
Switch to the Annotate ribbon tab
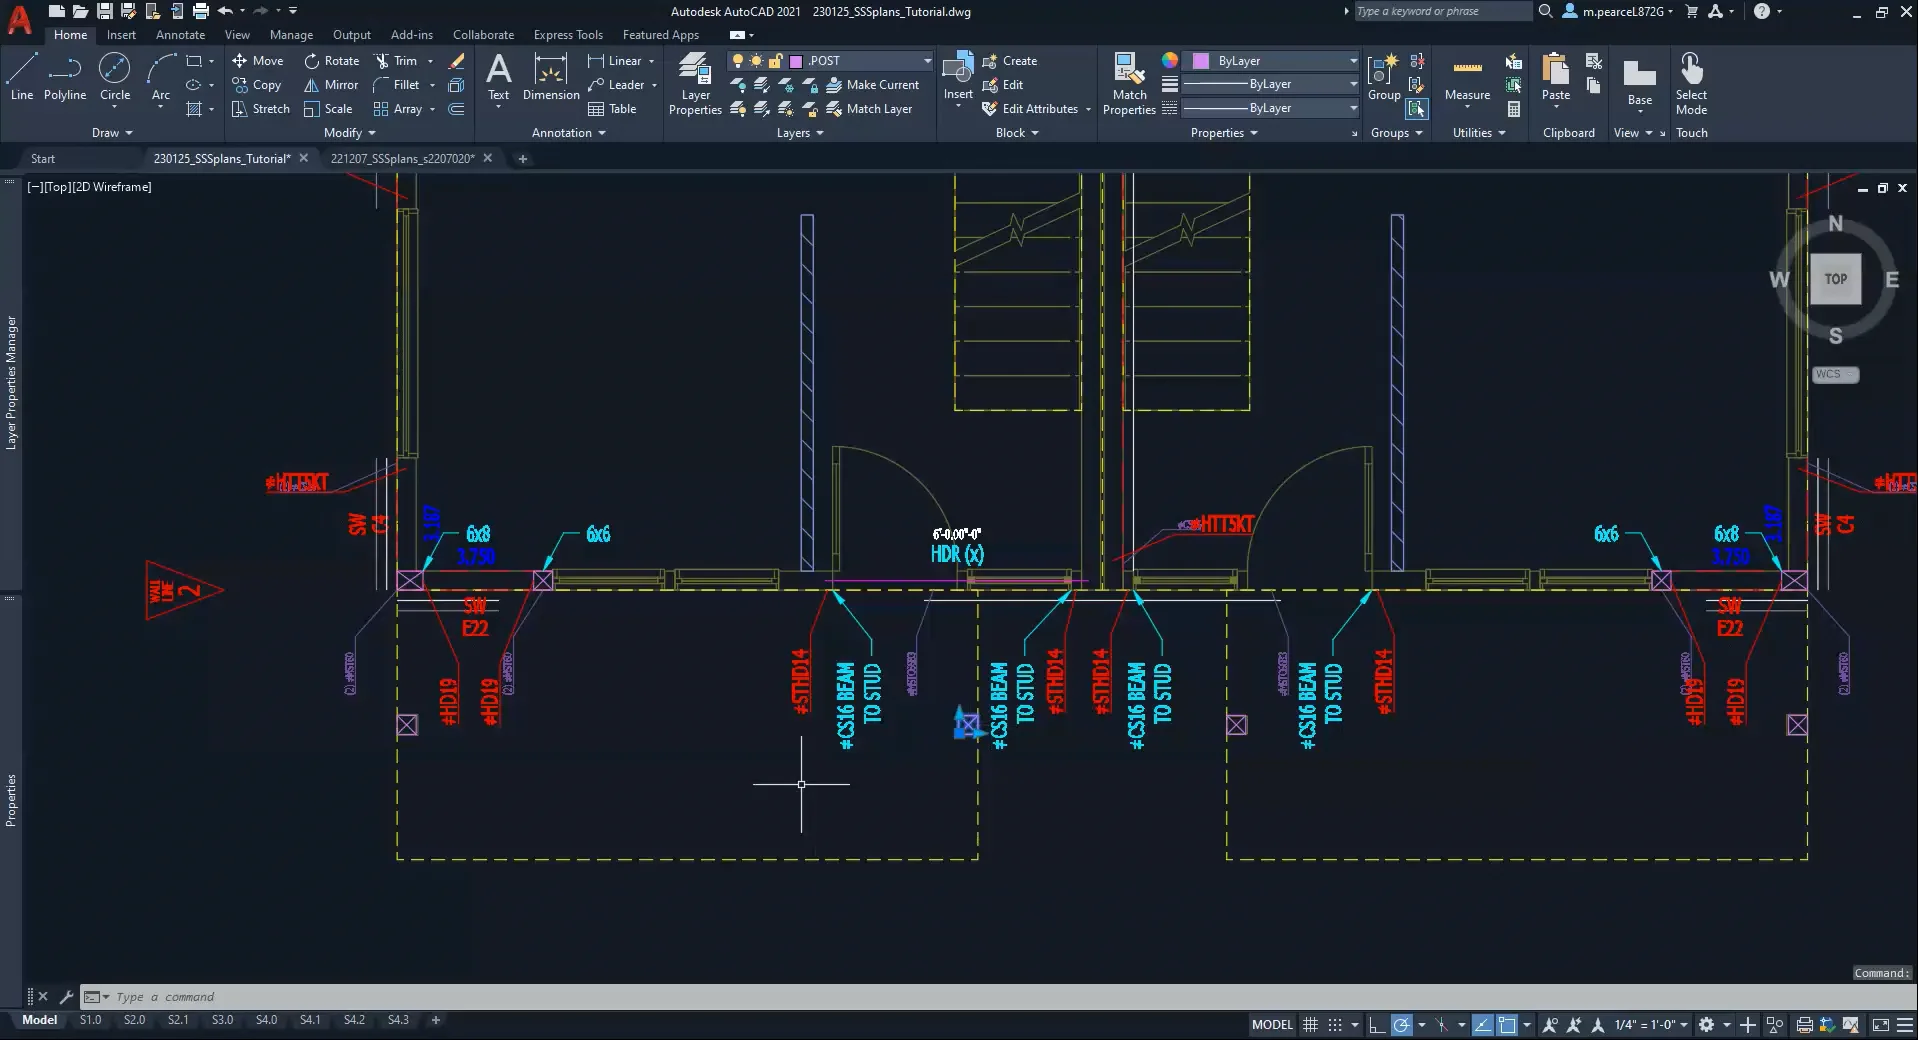tap(180, 34)
